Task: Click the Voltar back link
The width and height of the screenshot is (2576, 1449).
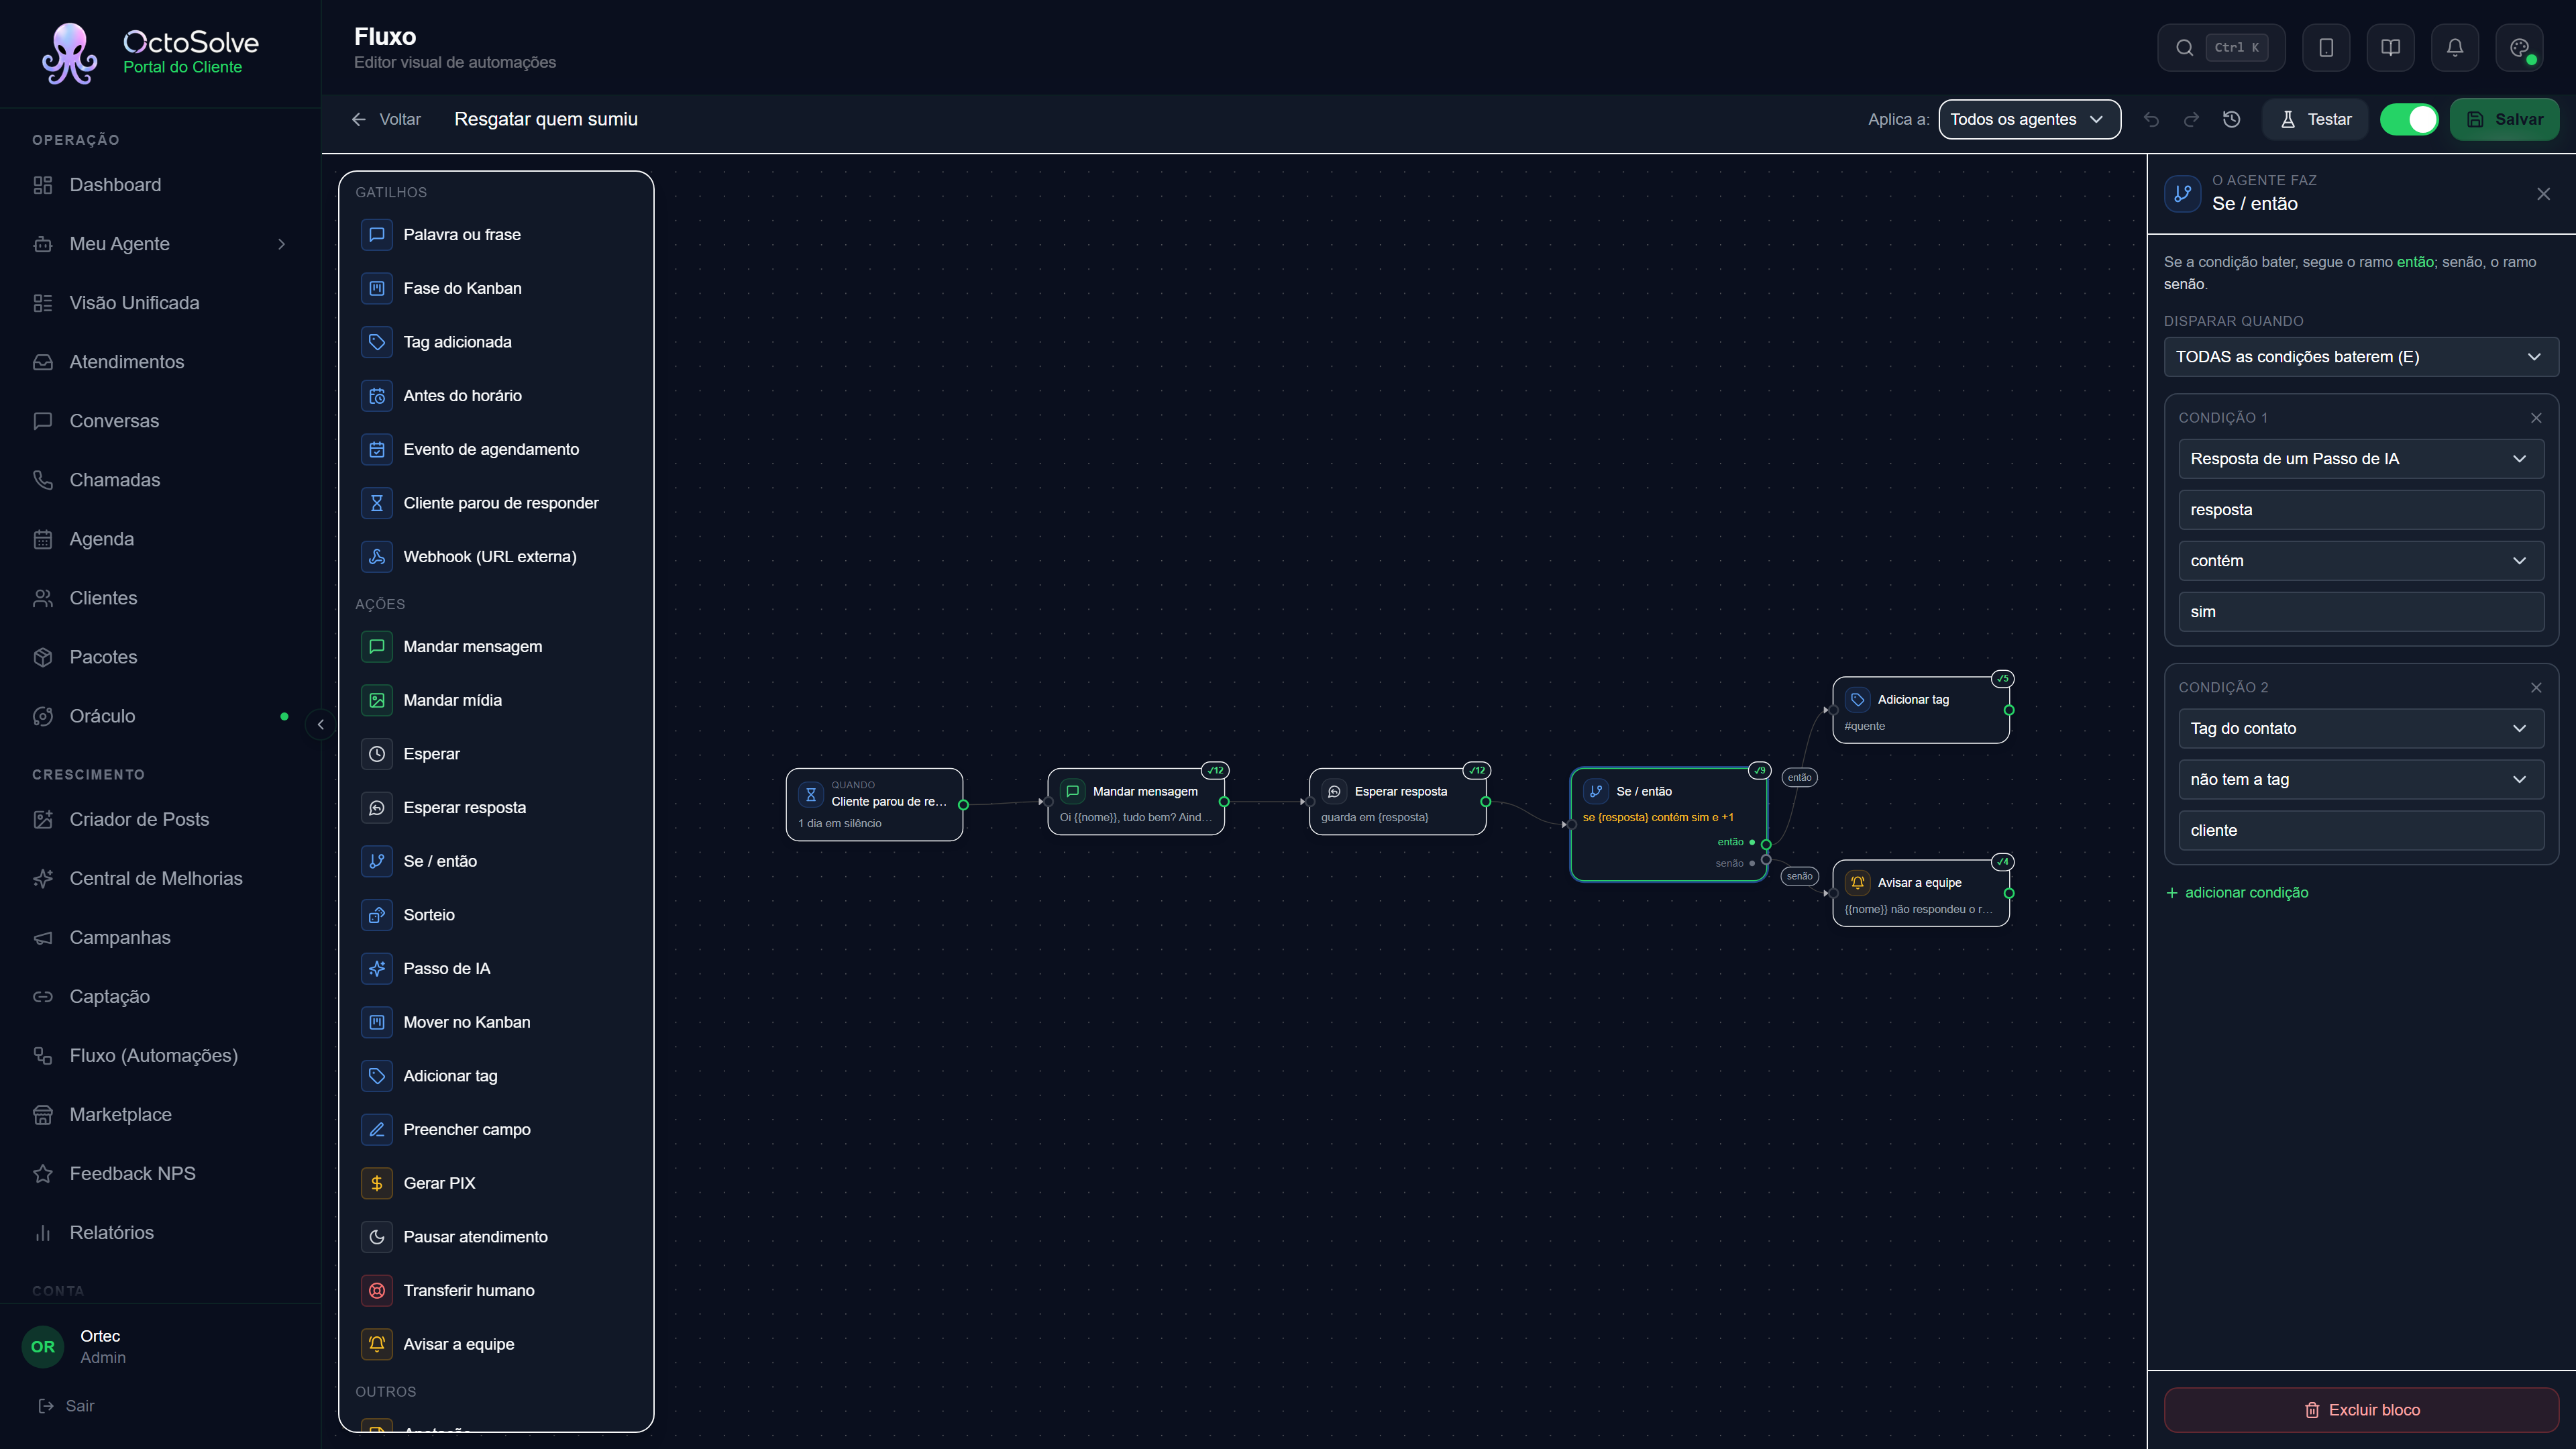Action: pyautogui.click(x=386, y=119)
